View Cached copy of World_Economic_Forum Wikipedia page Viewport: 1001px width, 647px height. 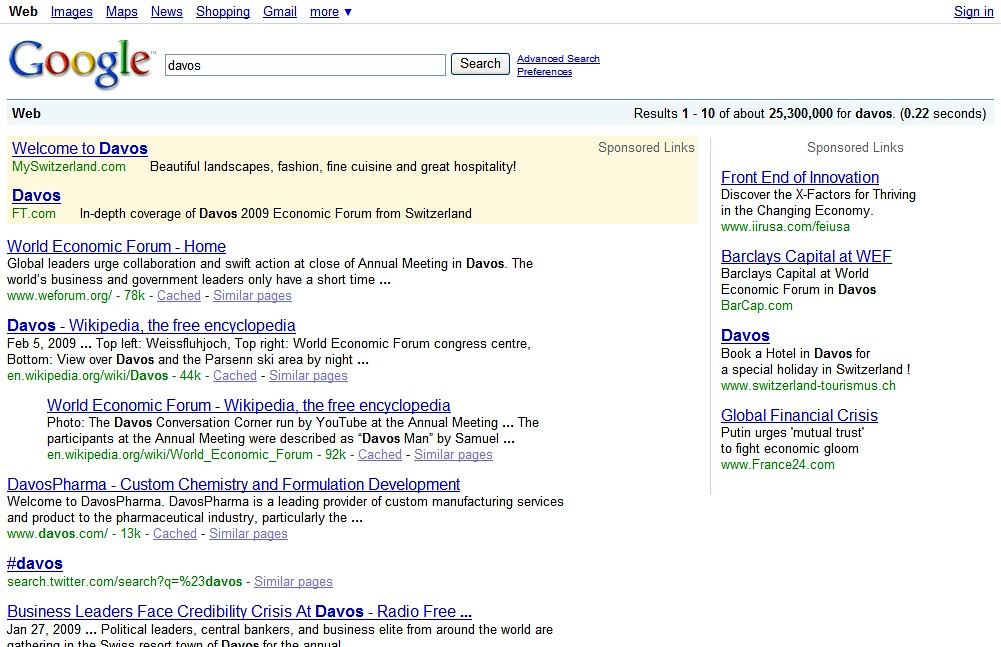pos(380,455)
